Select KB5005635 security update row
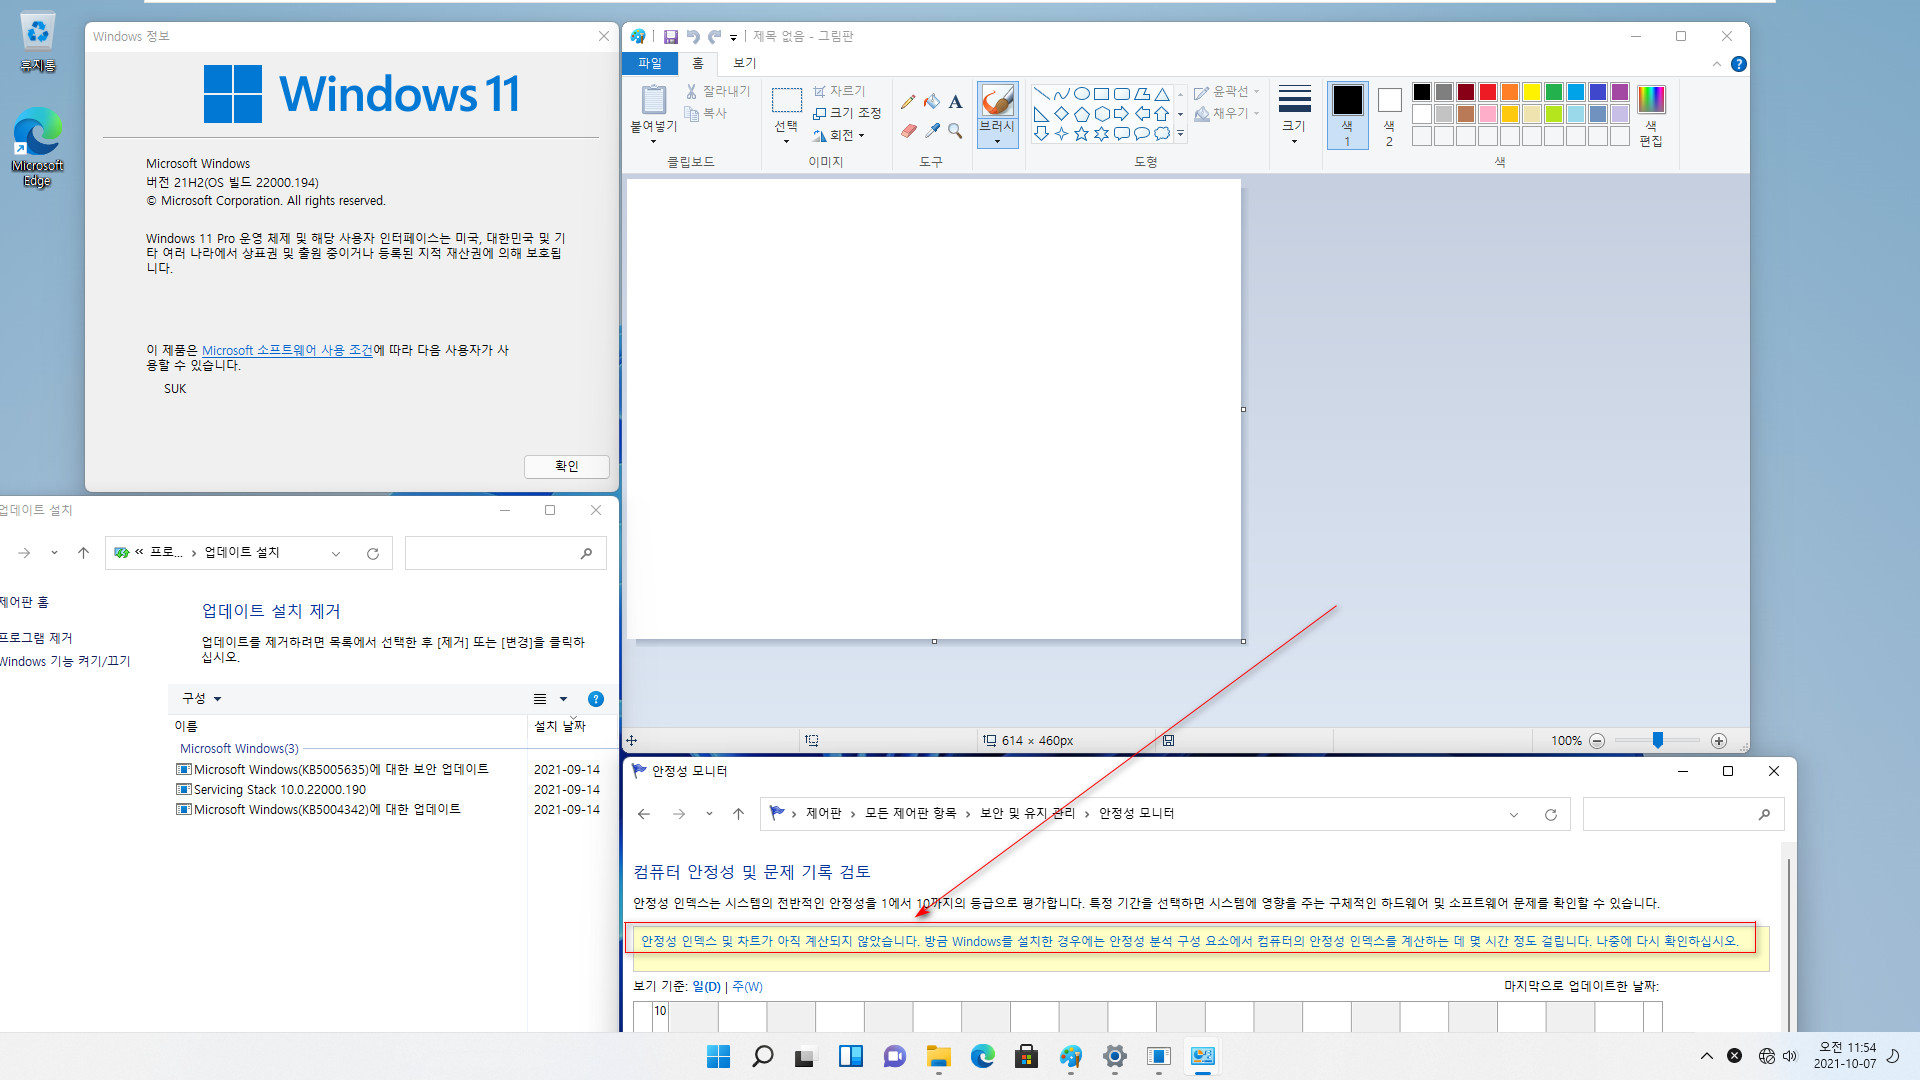1920x1080 pixels. click(x=388, y=770)
